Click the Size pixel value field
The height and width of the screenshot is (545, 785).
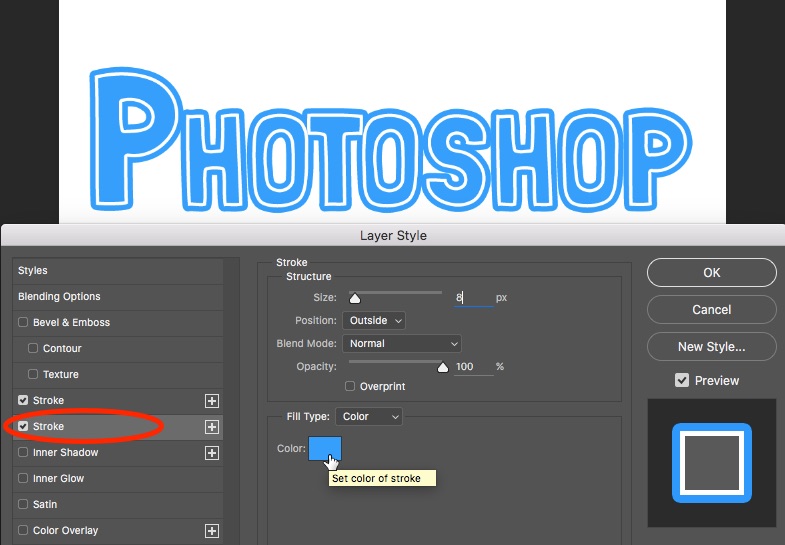click(x=473, y=298)
